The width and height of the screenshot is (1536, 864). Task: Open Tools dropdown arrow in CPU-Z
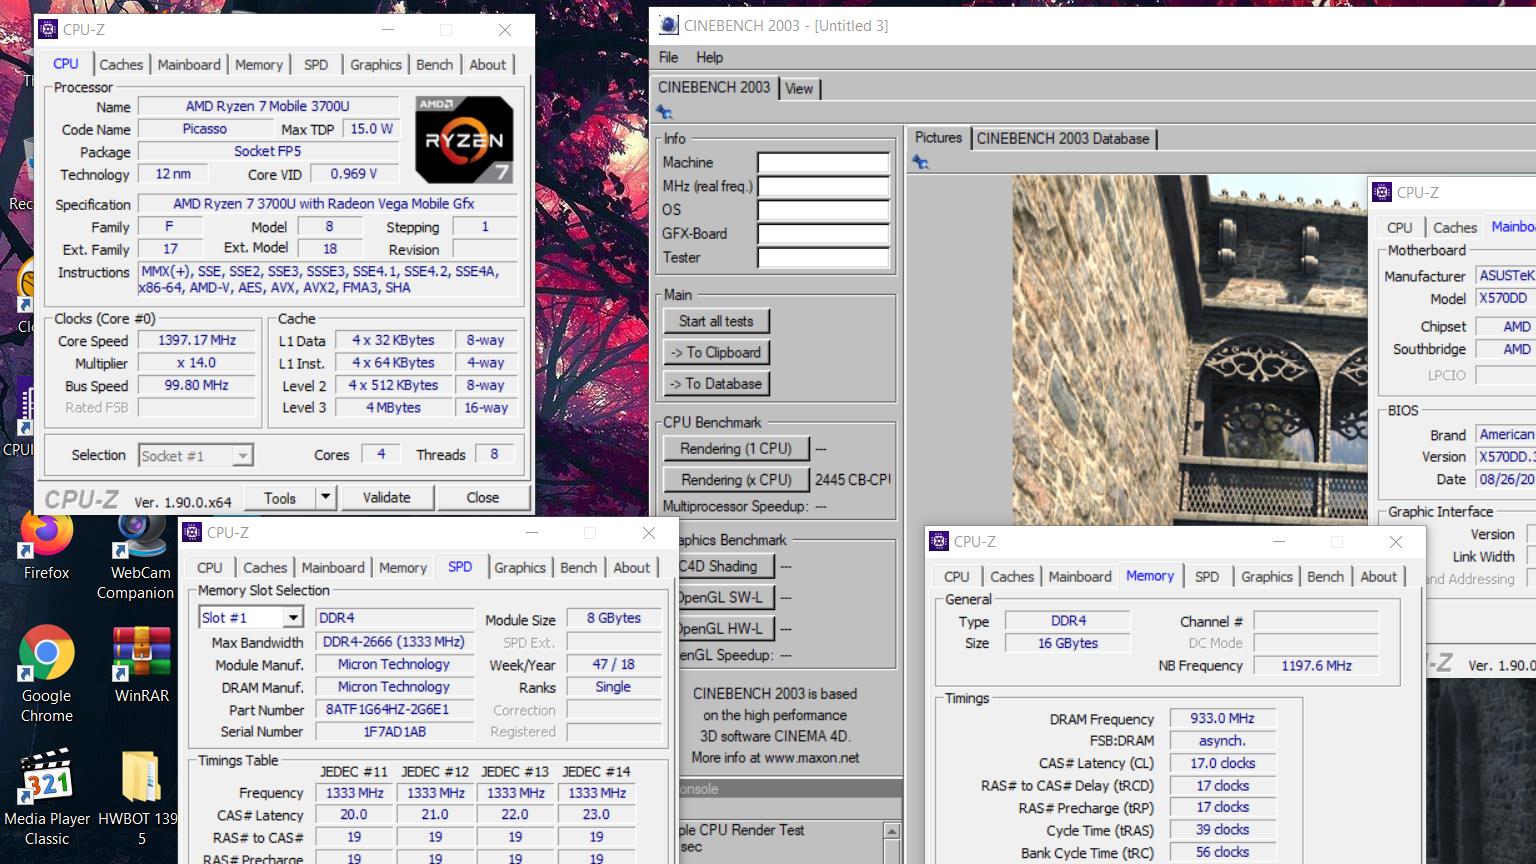(x=325, y=497)
